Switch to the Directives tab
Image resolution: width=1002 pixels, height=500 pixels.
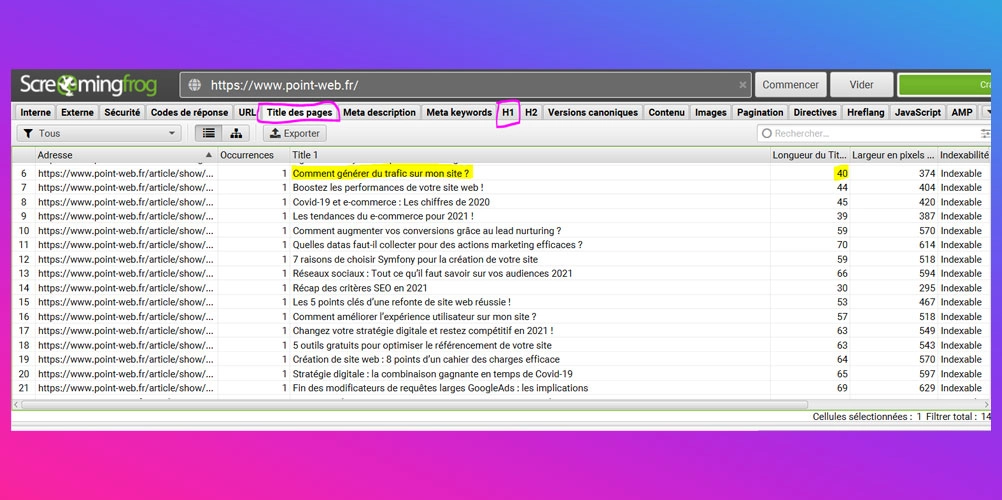(815, 113)
